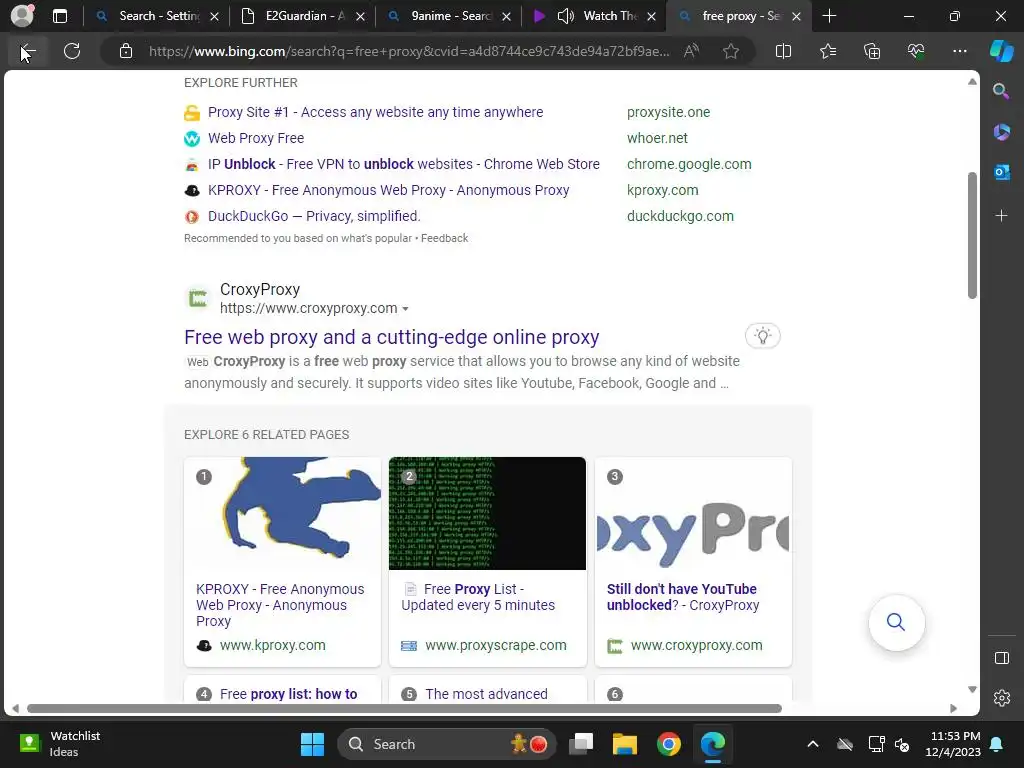Launch Google Chrome from taskbar
The height and width of the screenshot is (768, 1024).
coord(668,744)
